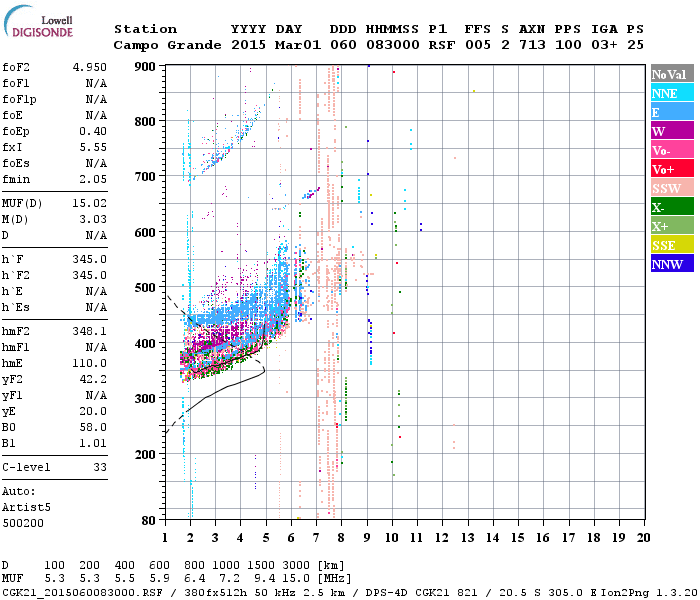
Task: Select the W purple legend swatch
Action: (x=672, y=131)
